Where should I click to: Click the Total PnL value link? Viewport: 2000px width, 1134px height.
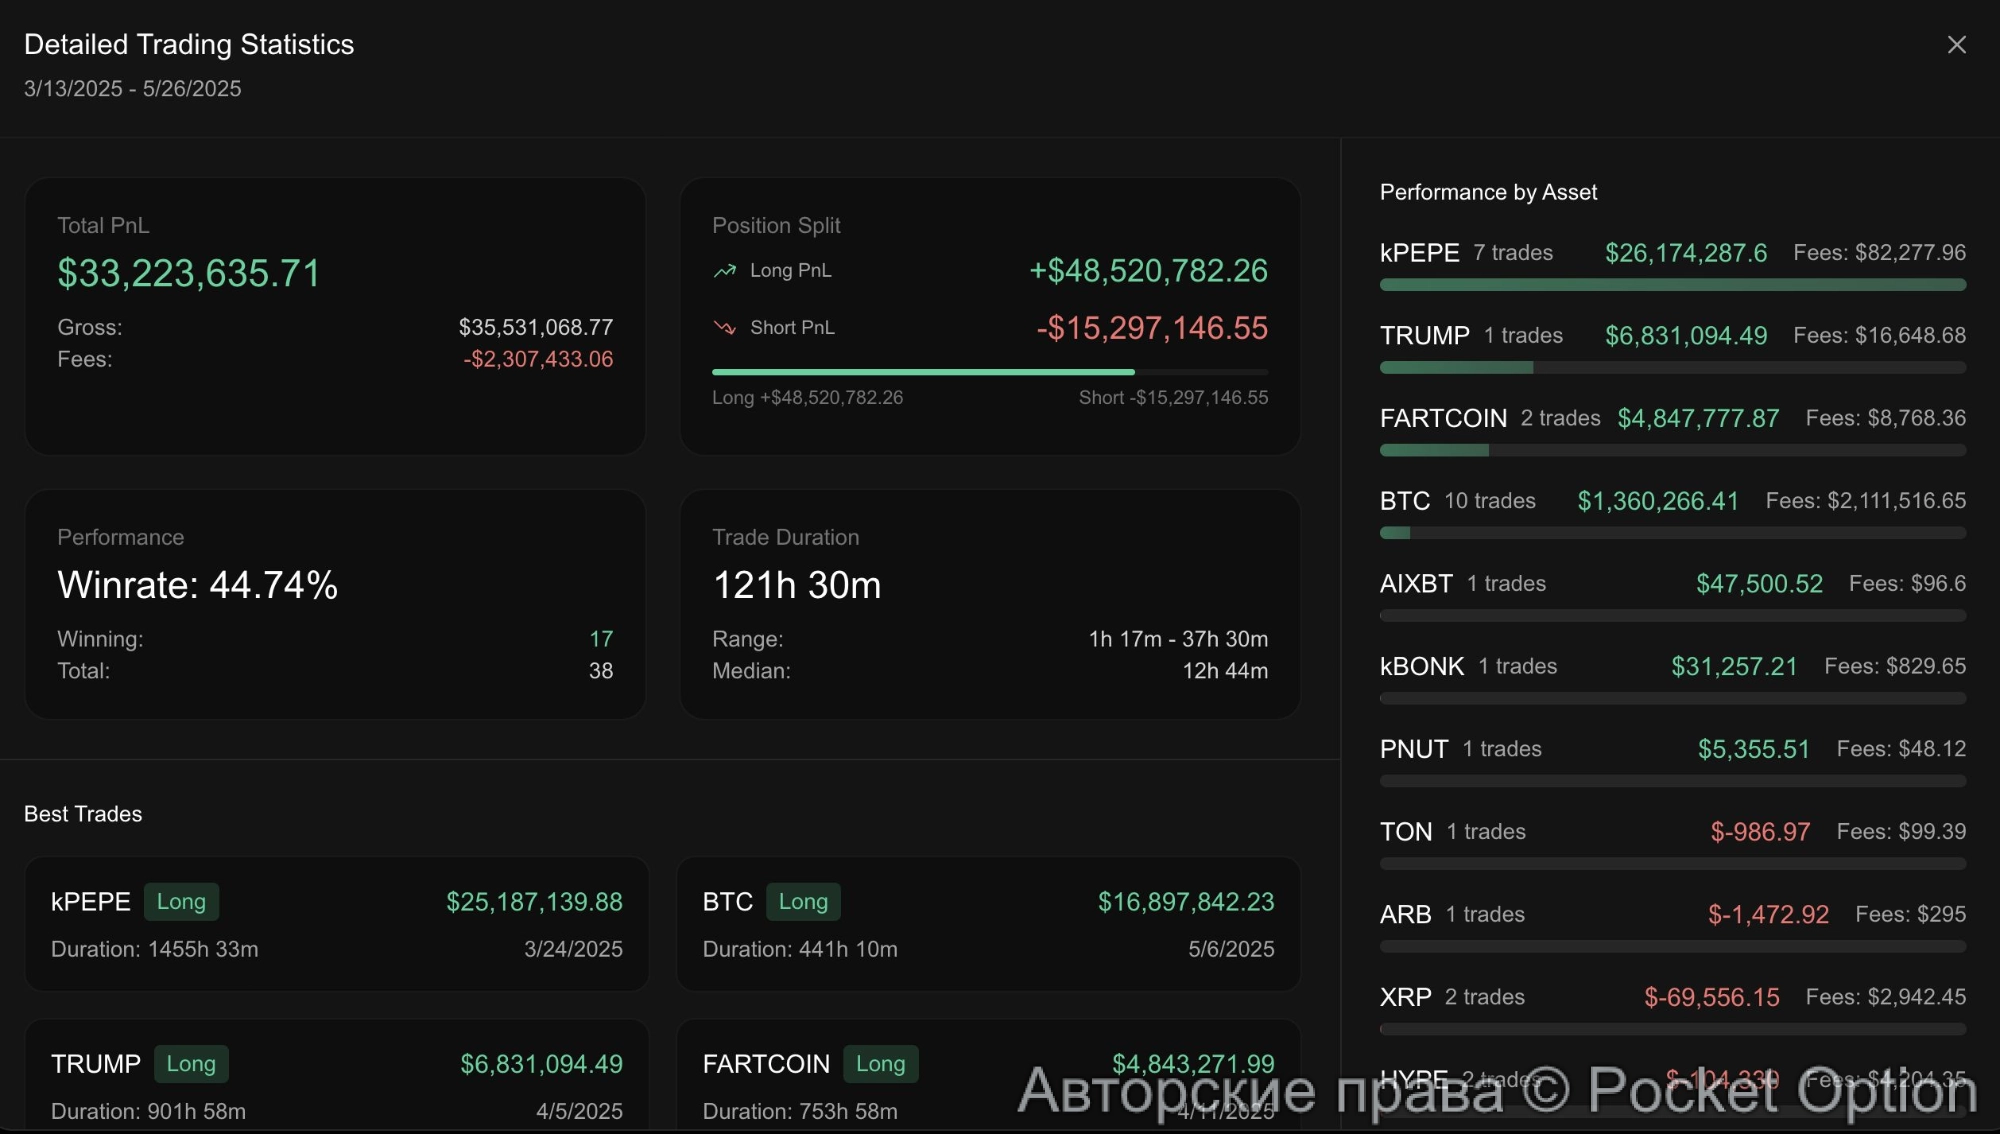(x=189, y=273)
